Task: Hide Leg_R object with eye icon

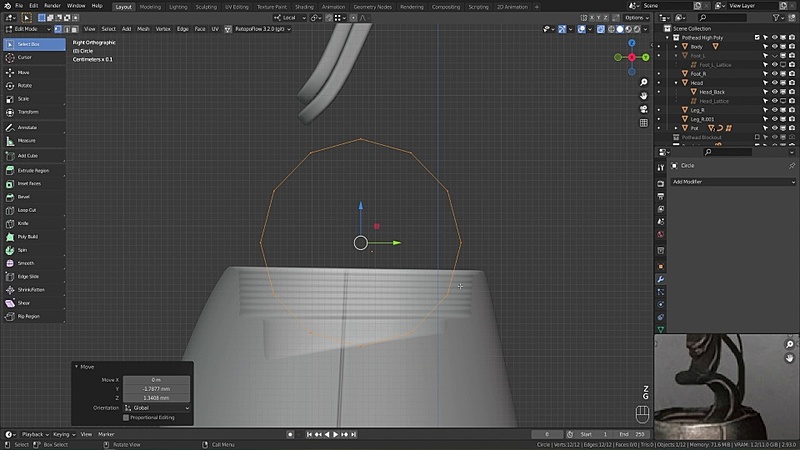Action: point(774,110)
